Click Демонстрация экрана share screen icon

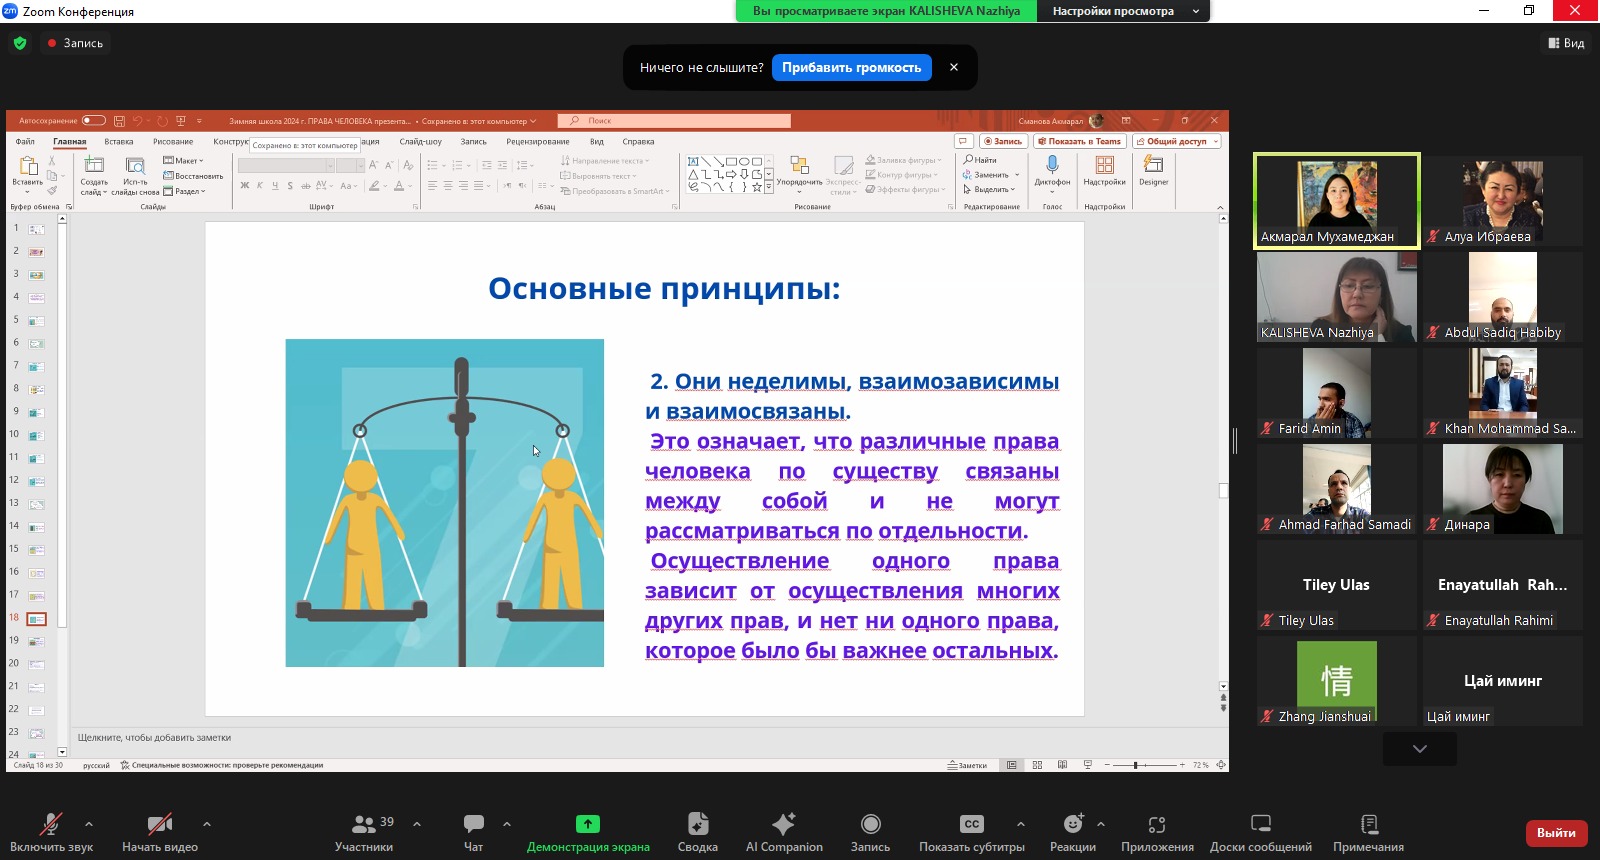(588, 824)
